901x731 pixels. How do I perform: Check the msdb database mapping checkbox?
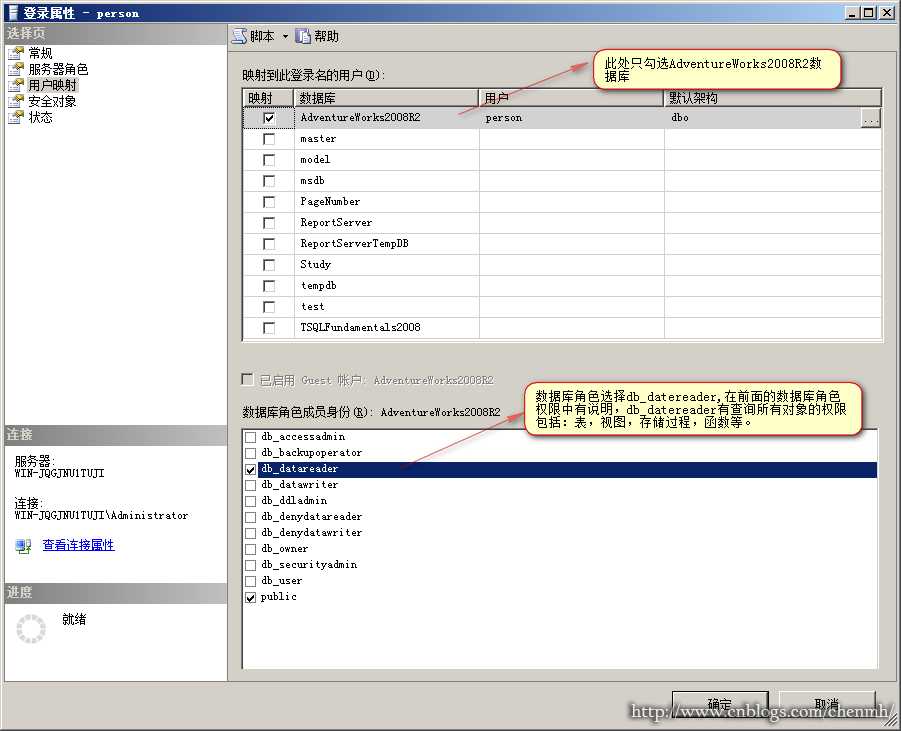pos(268,181)
